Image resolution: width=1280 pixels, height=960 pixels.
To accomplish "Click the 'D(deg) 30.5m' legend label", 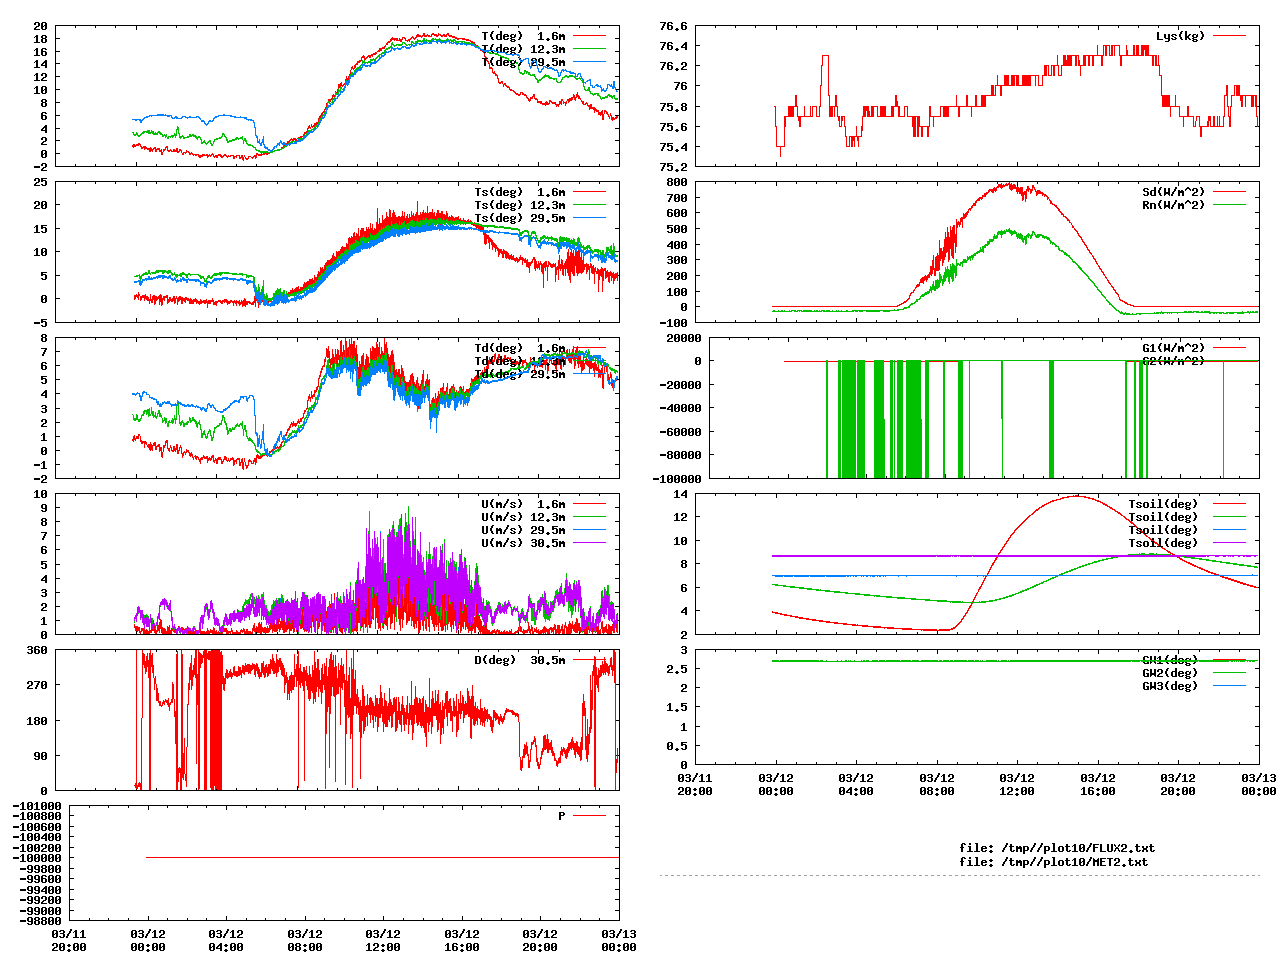I will coord(519,660).
